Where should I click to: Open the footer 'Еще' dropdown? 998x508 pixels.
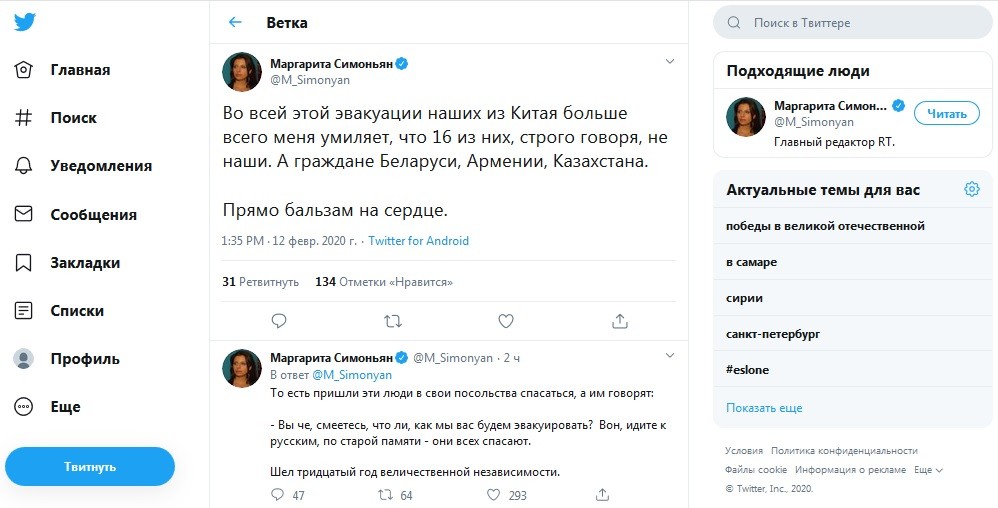tap(928, 470)
